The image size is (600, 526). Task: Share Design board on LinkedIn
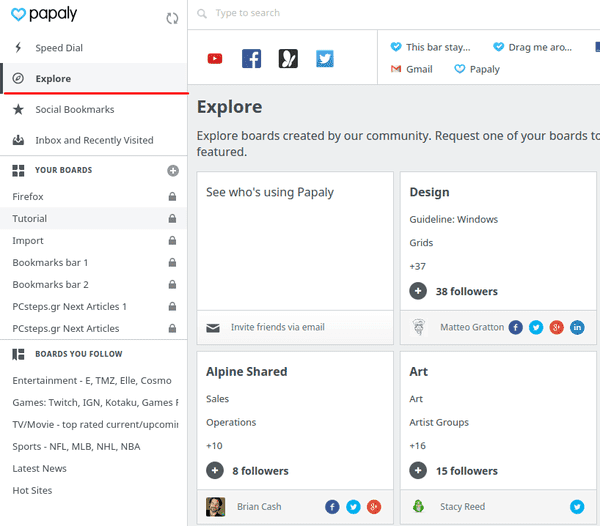pyautogui.click(x=577, y=327)
